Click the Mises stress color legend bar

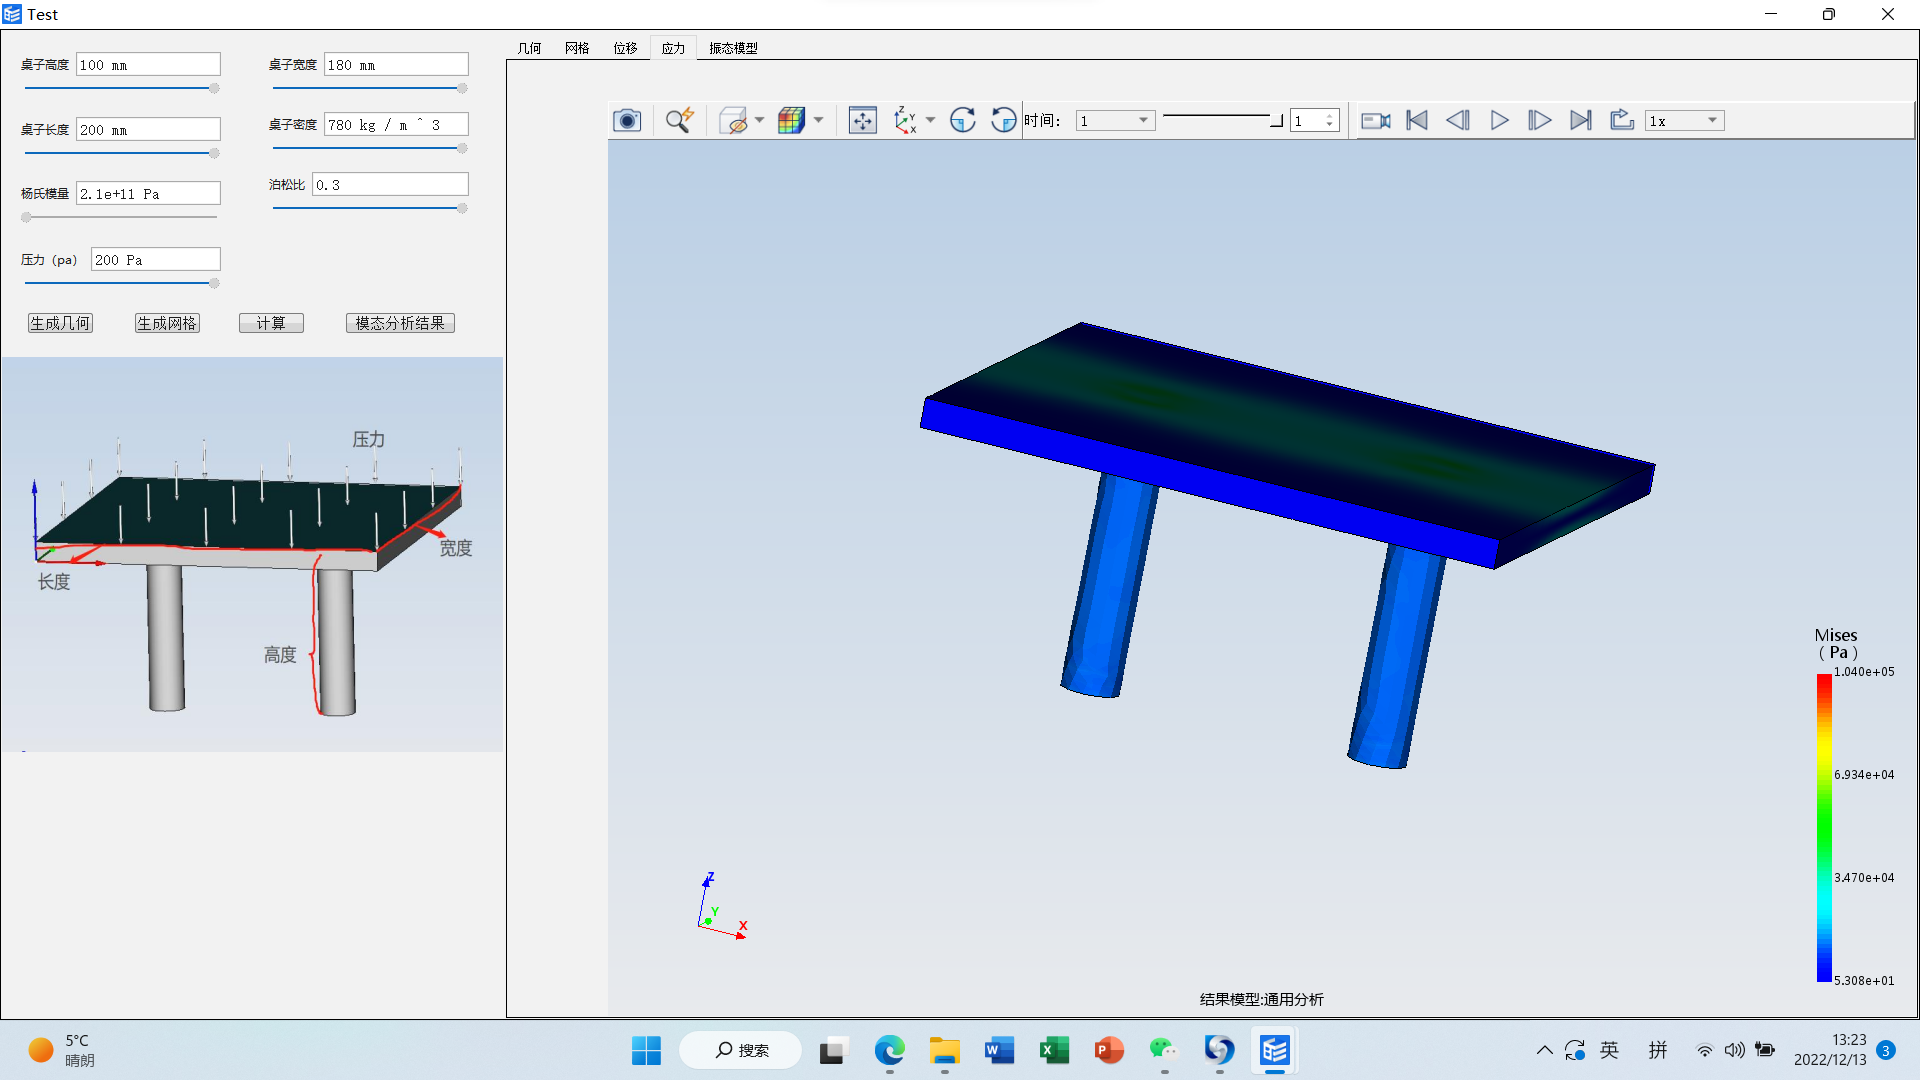click(1824, 828)
